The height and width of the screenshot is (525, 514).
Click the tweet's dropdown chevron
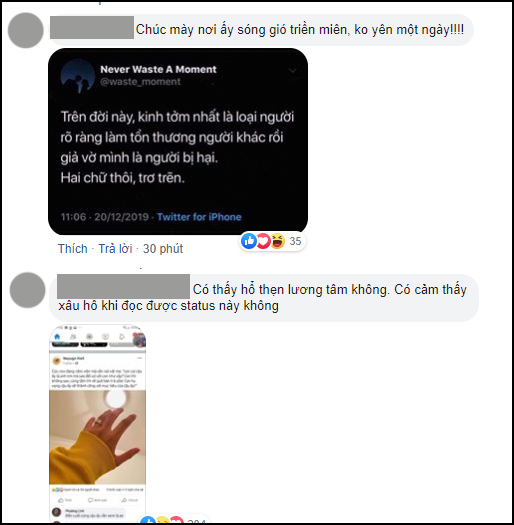(293, 70)
